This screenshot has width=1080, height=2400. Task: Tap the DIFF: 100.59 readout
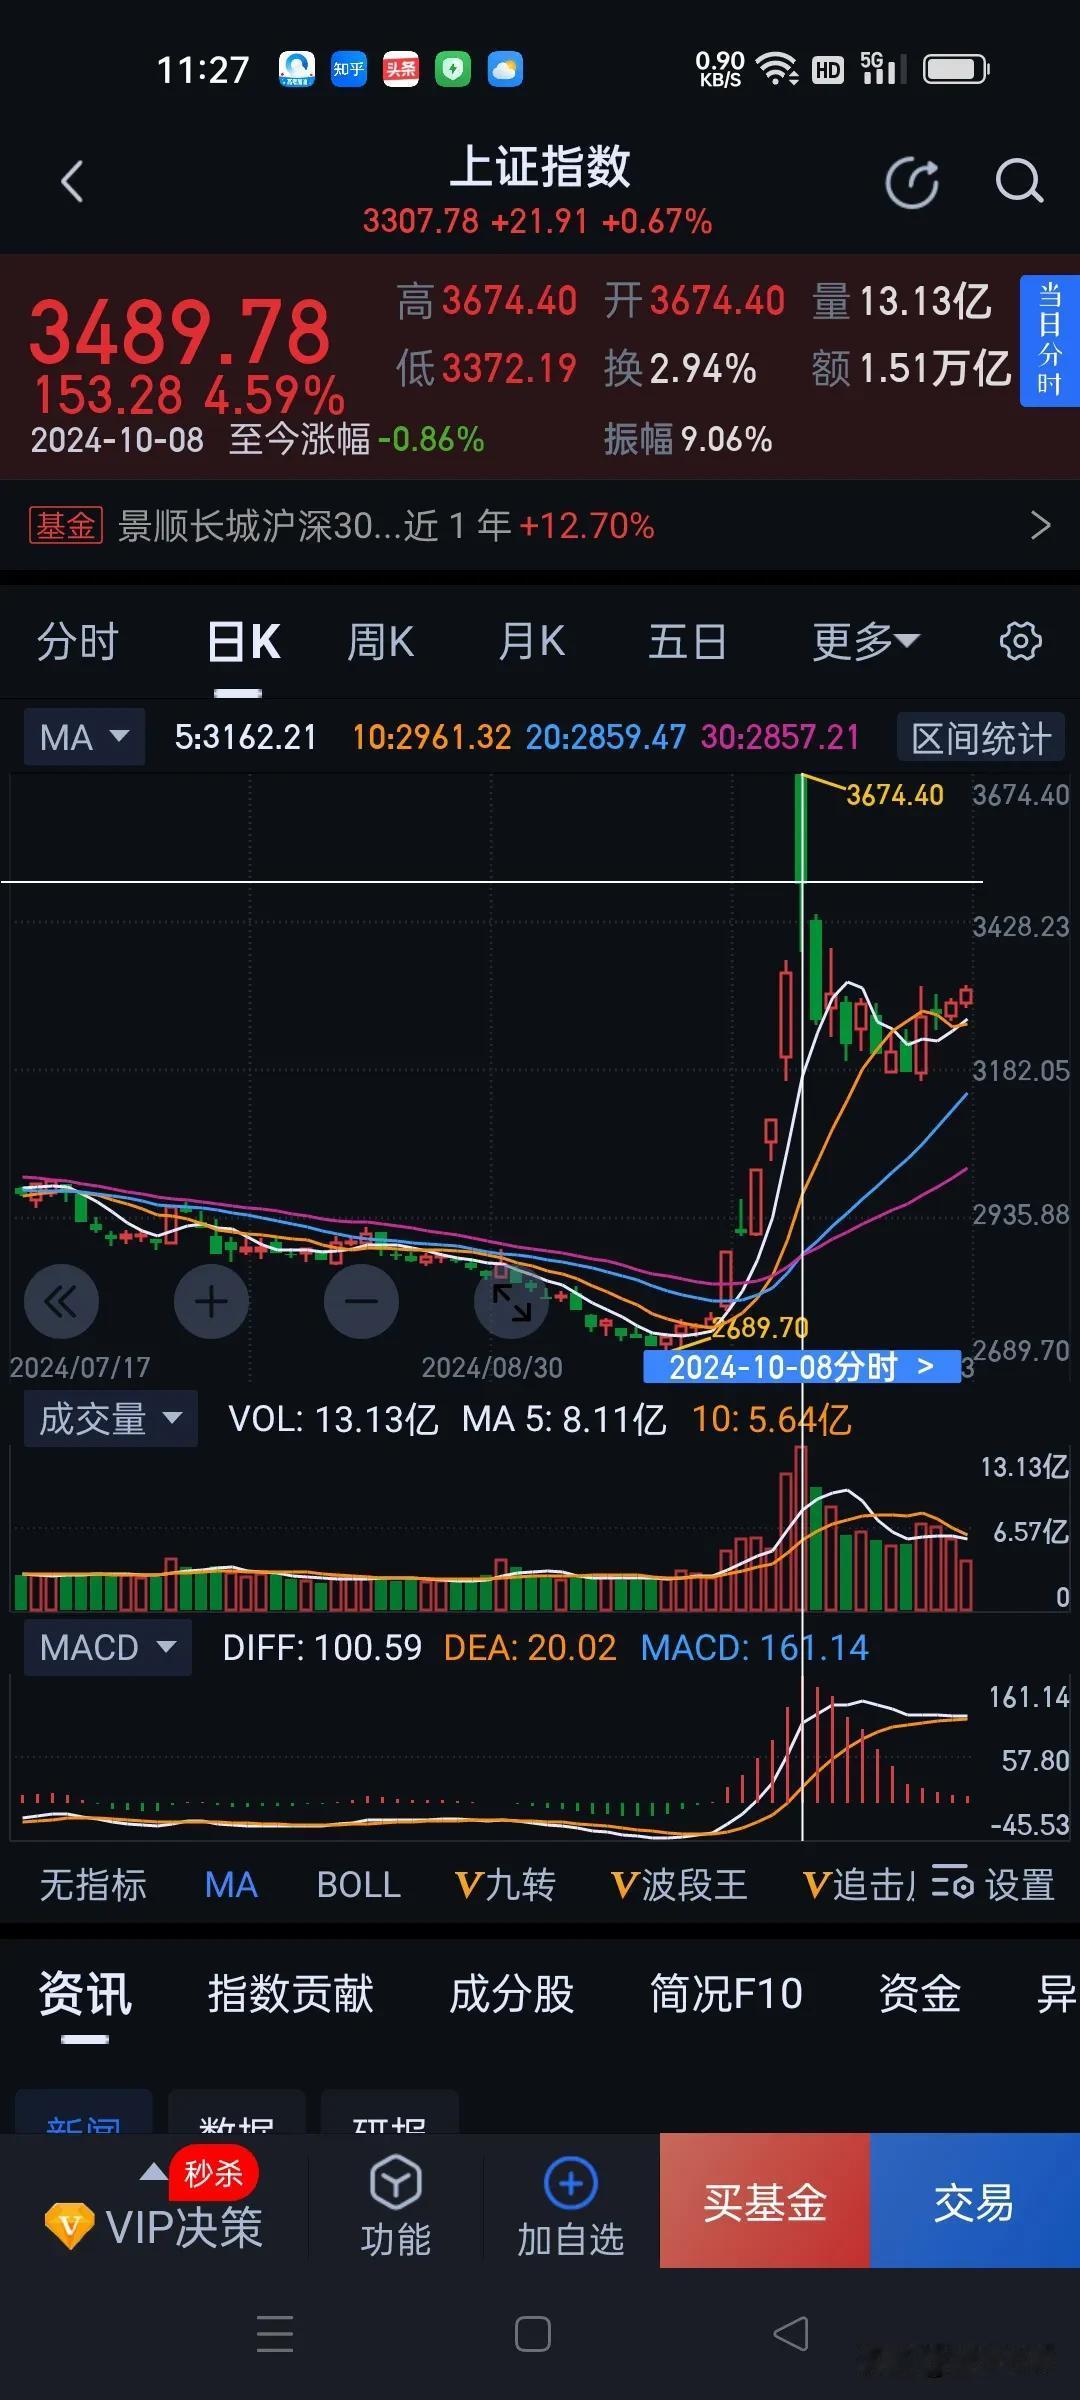click(322, 1647)
